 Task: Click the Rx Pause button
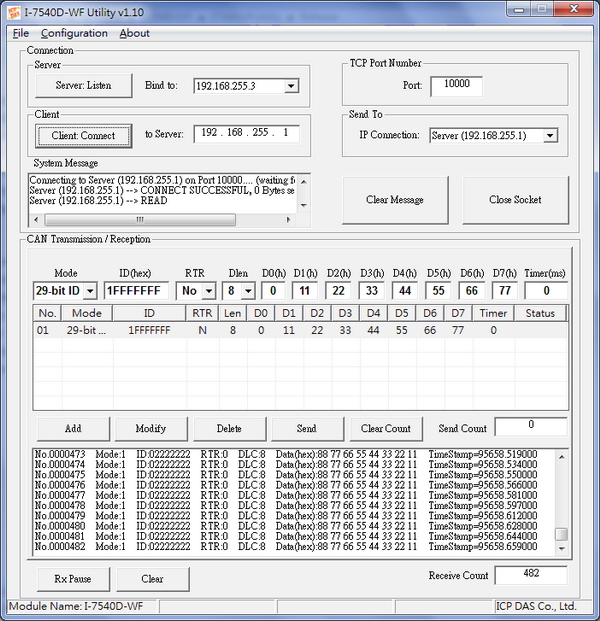click(x=73, y=579)
